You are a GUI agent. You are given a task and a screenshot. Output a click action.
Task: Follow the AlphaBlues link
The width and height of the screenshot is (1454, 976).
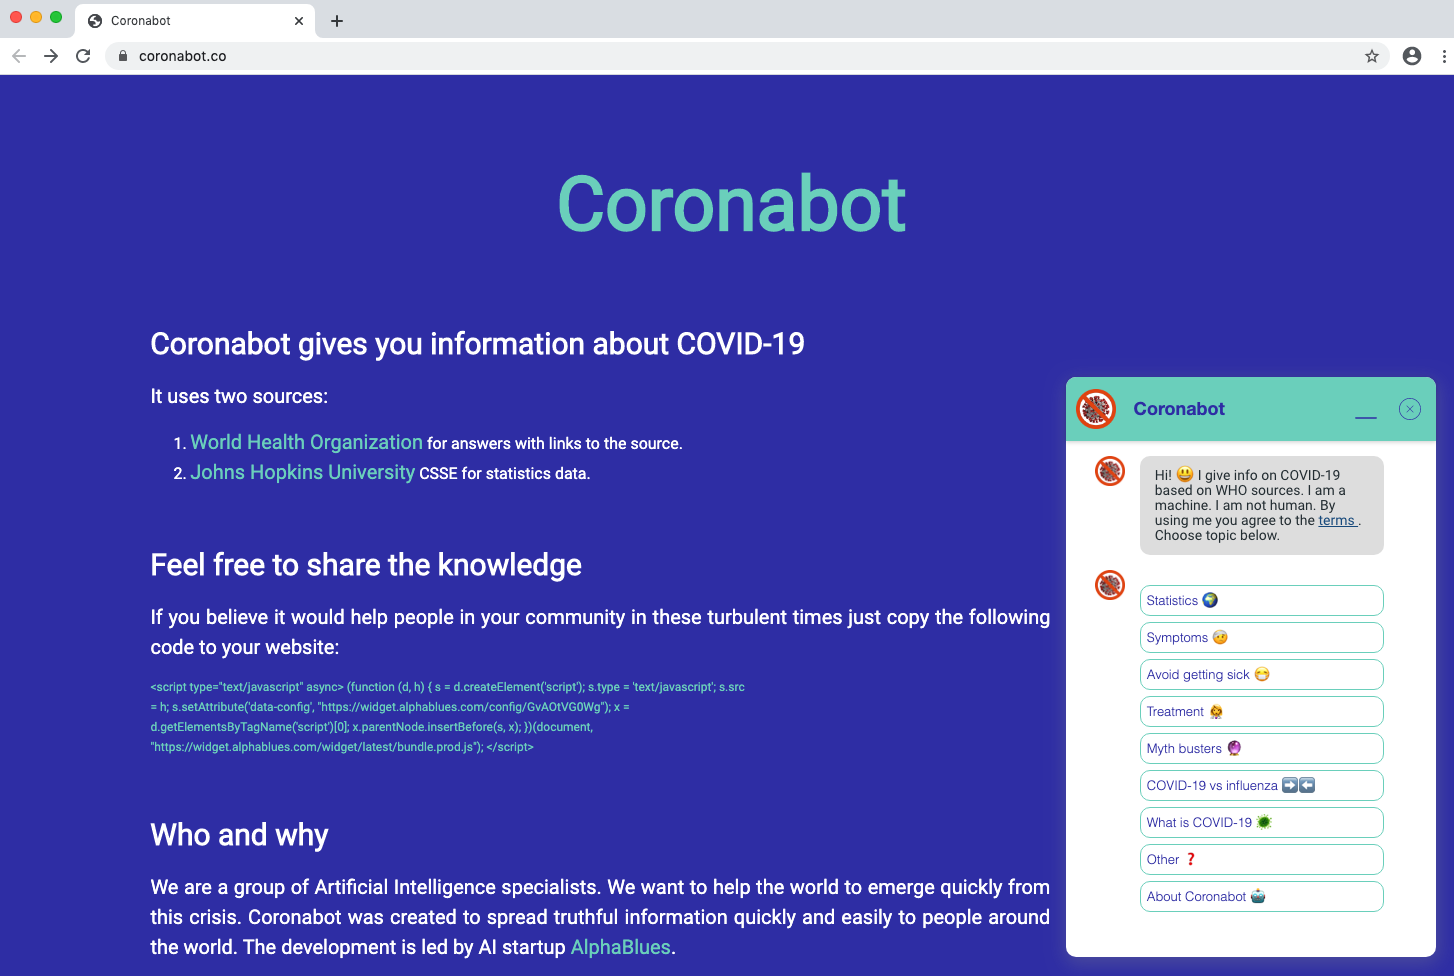(621, 947)
